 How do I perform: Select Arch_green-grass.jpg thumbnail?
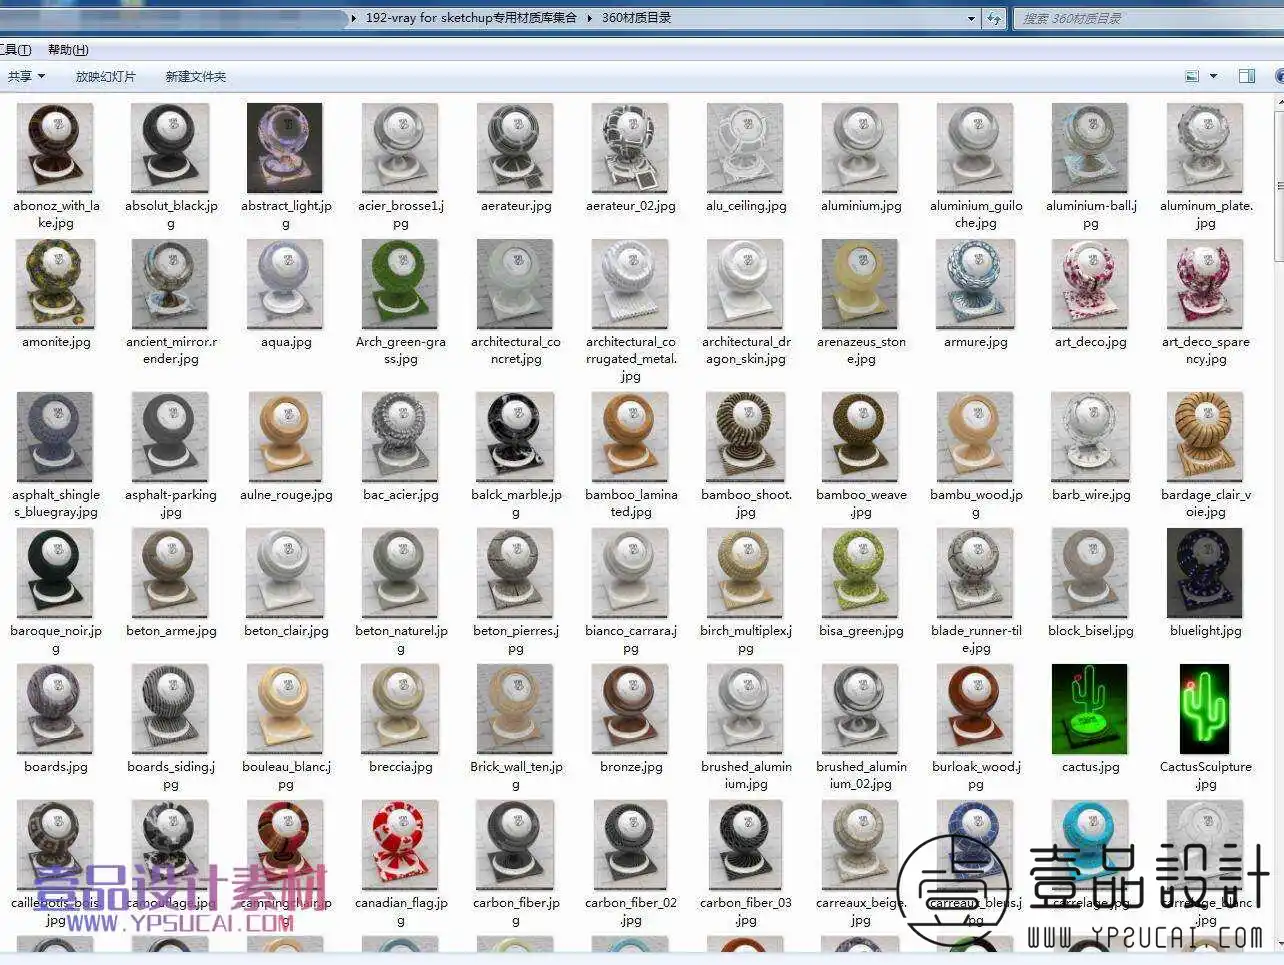[x=400, y=284]
